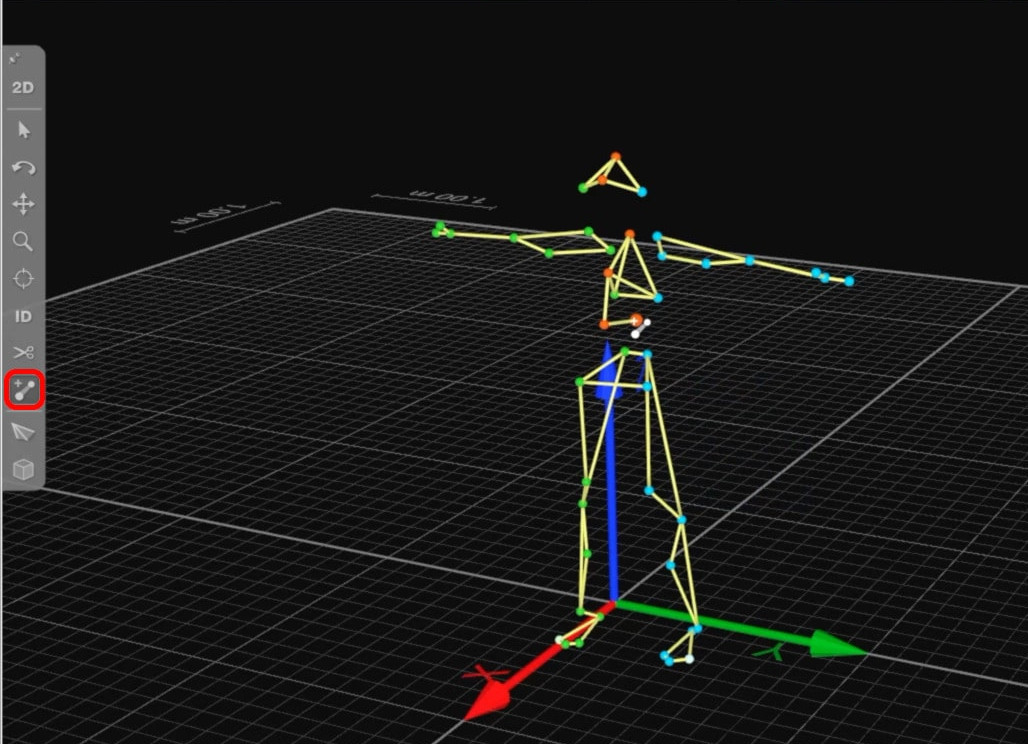Select the scissors cut trajectory tool
This screenshot has width=1028, height=744.
pos(23,352)
